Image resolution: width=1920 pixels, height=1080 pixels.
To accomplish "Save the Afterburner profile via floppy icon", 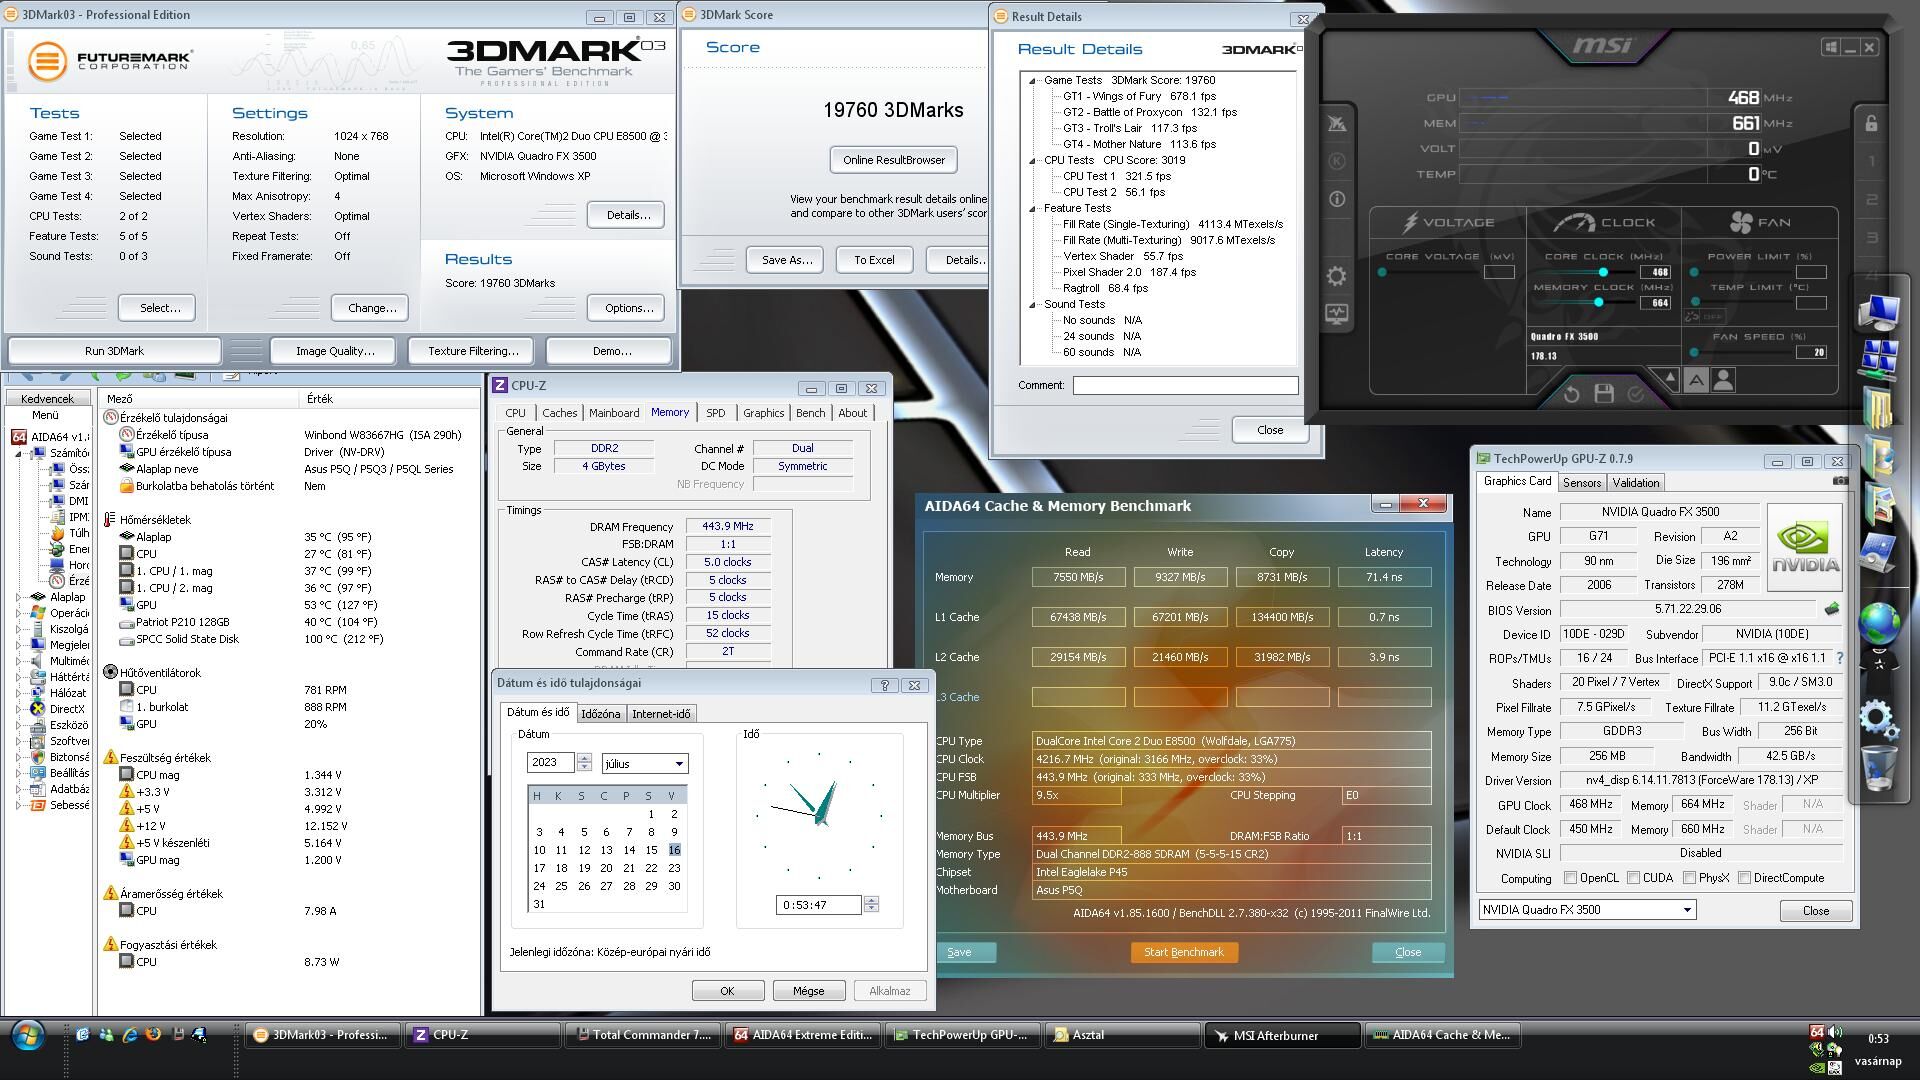I will 1604,394.
